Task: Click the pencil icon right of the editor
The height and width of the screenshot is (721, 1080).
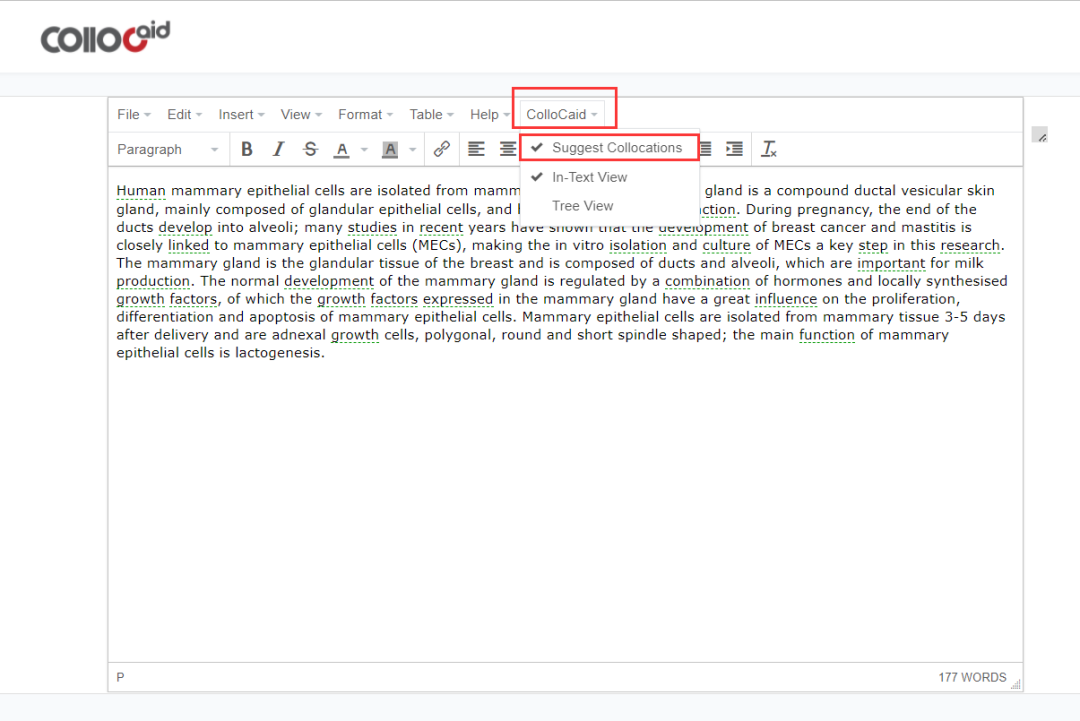Action: (x=1040, y=135)
